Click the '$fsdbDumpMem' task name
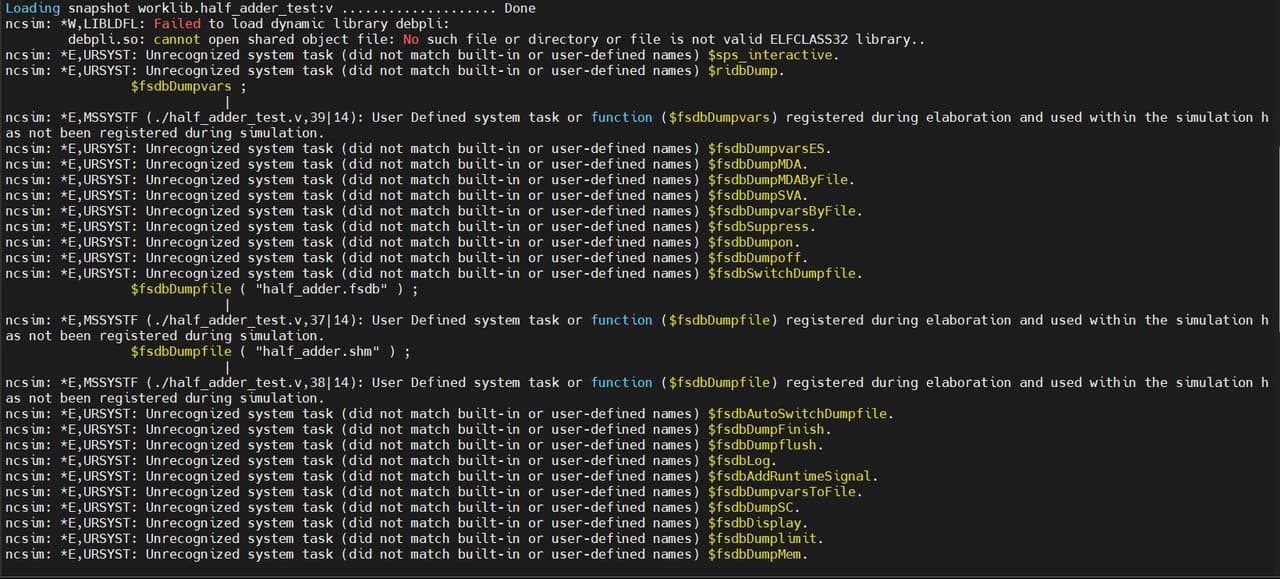The width and height of the screenshot is (1280, 579). click(x=753, y=555)
